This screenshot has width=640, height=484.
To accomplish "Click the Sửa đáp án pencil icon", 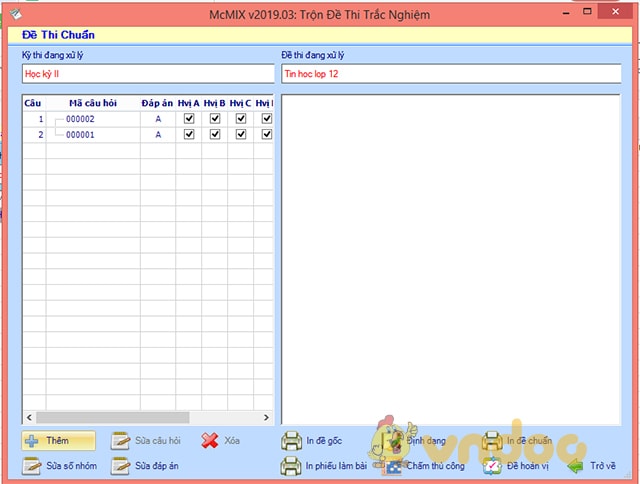I will click(121, 466).
